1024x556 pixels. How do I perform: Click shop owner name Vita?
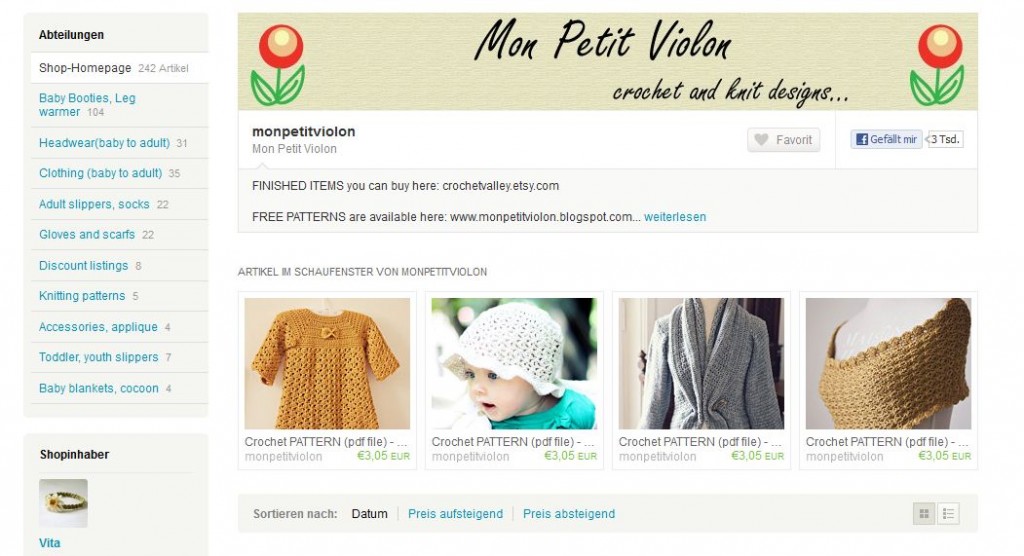[x=50, y=543]
